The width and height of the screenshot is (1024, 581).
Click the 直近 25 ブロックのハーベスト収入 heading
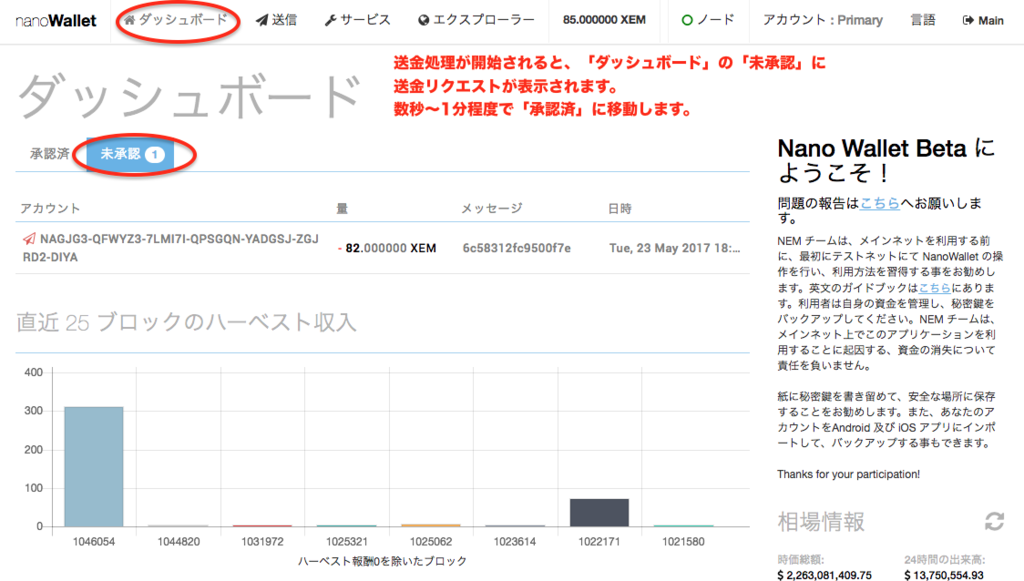click(186, 322)
